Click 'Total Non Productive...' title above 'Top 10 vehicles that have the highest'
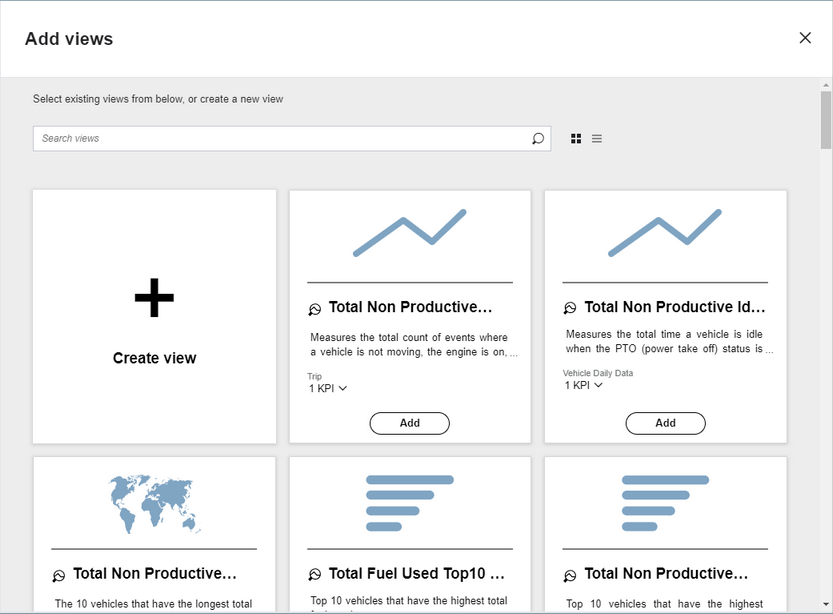 (x=666, y=574)
